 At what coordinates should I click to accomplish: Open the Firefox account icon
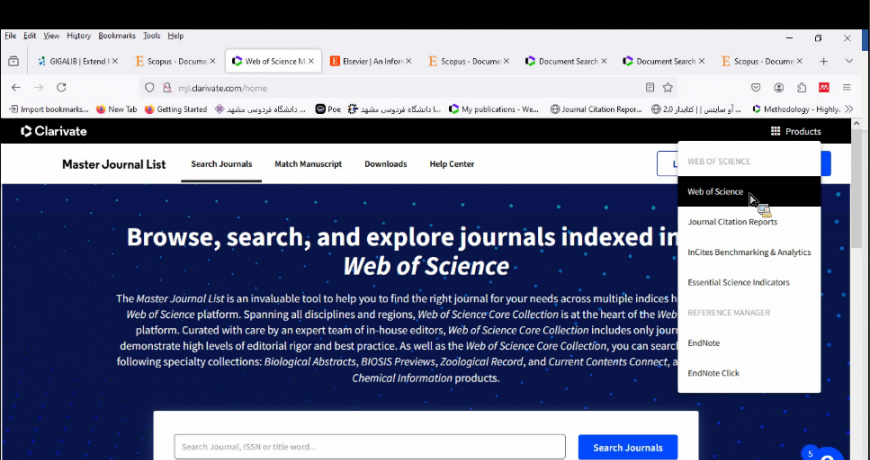click(779, 88)
